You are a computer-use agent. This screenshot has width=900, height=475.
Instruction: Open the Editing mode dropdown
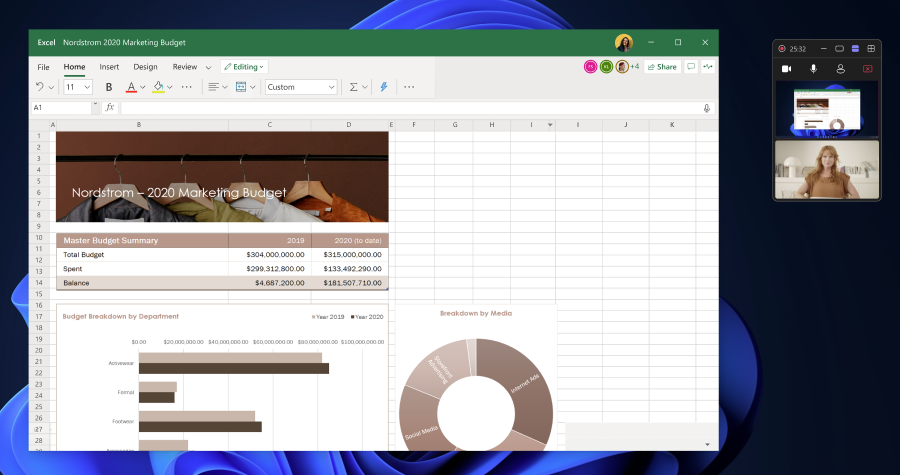point(244,67)
